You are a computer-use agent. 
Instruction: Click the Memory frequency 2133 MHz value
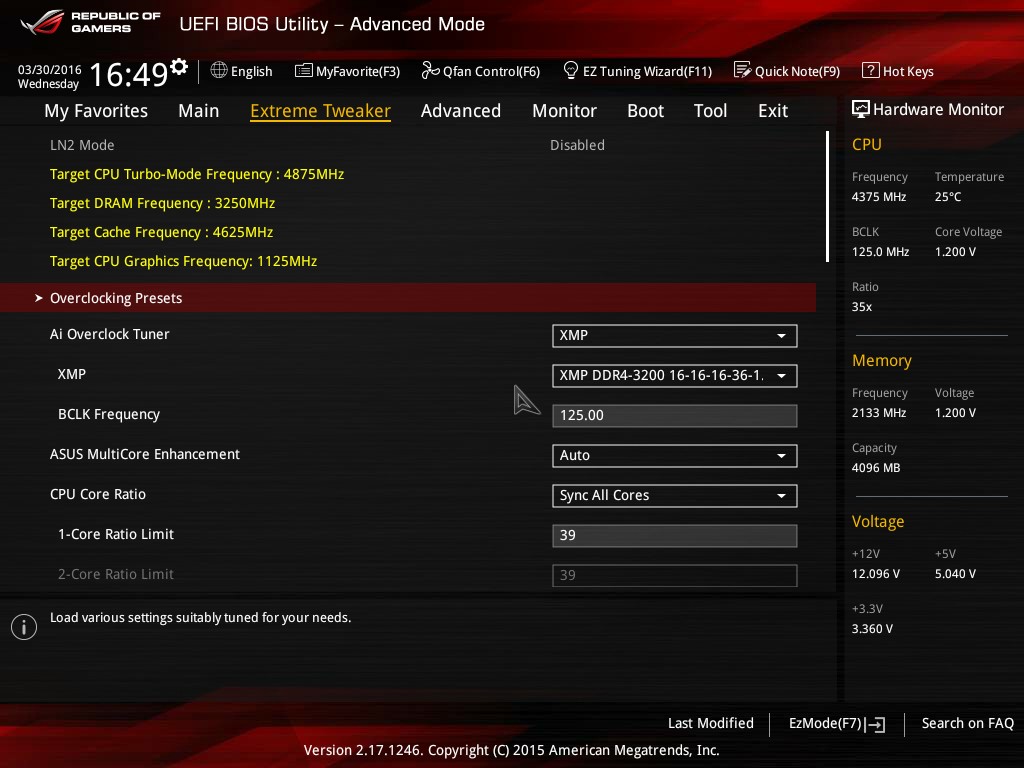click(x=879, y=413)
